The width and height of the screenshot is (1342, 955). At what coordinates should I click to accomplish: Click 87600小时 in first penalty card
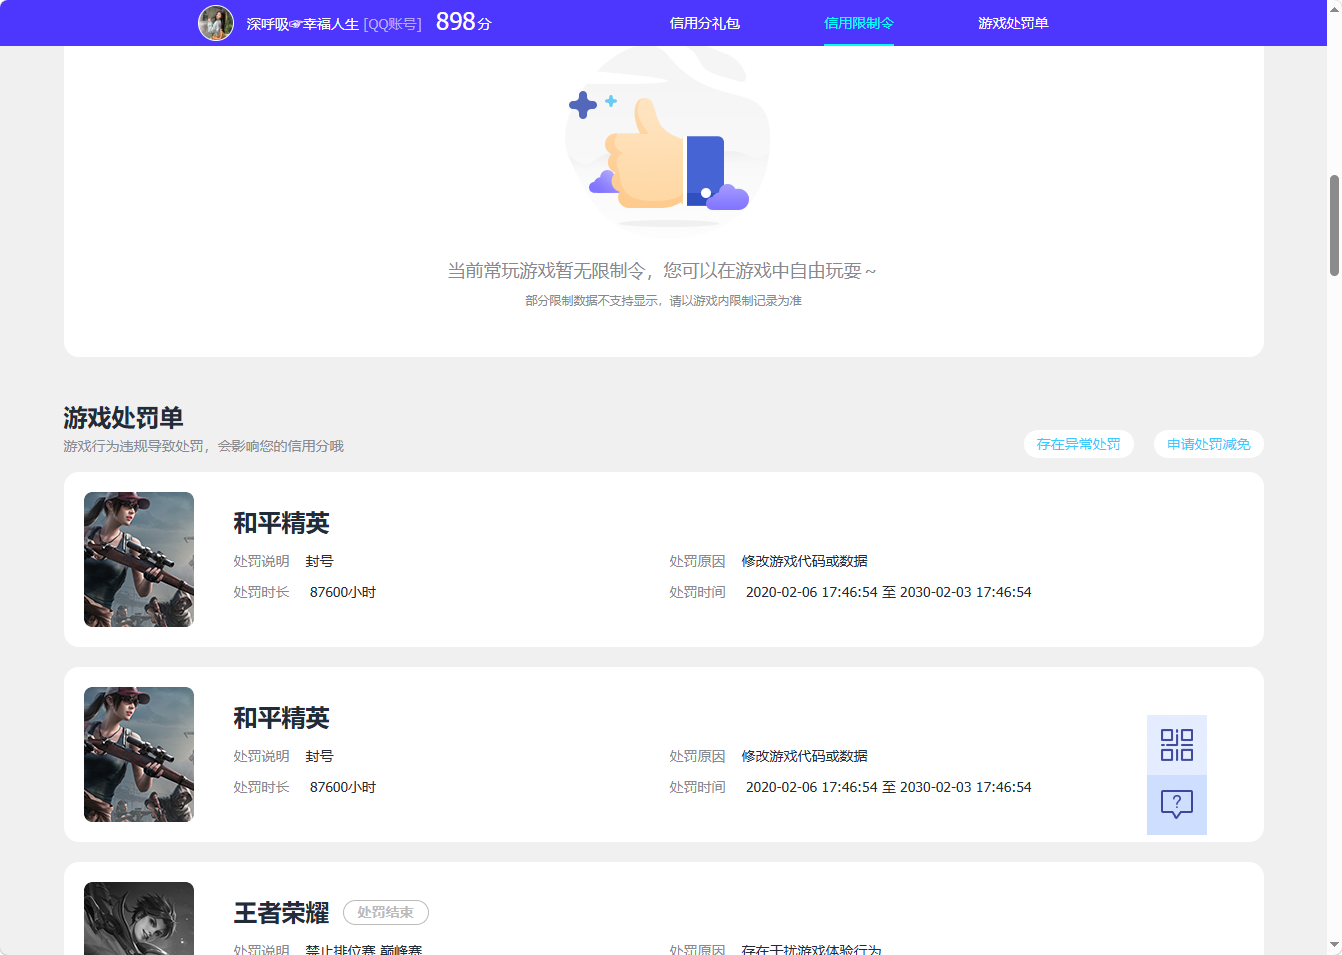coord(343,592)
